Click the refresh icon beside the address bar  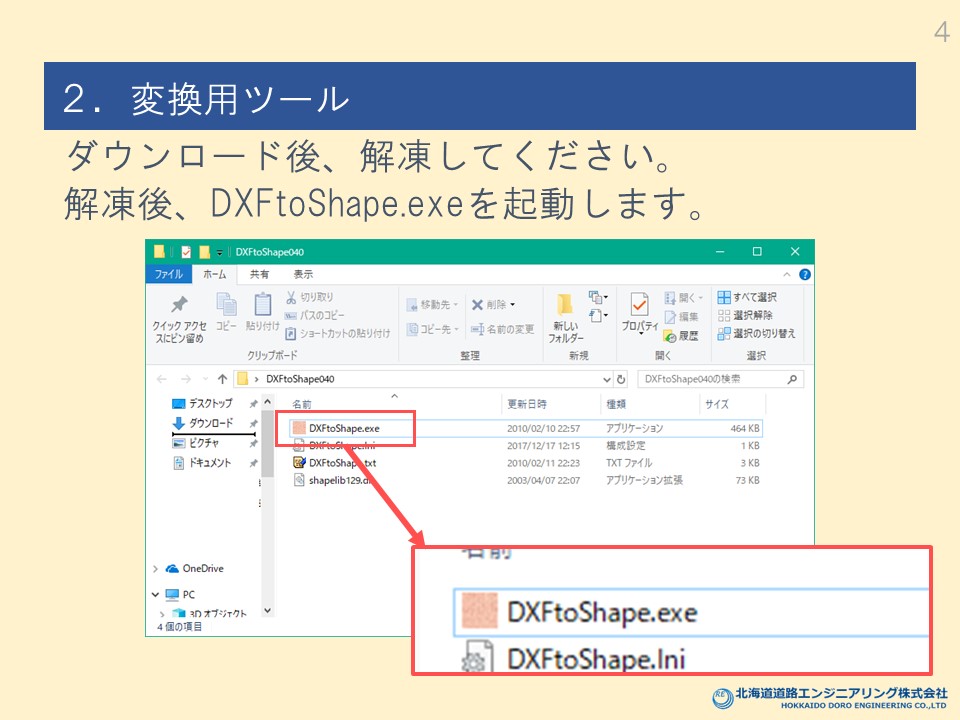(x=621, y=380)
